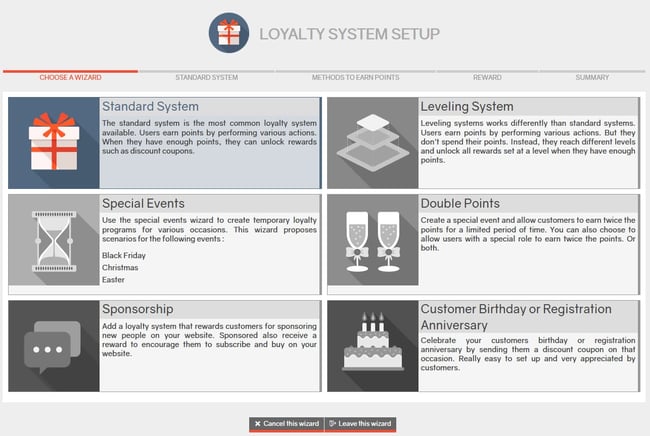Open the Sponsorship card title

tap(138, 309)
